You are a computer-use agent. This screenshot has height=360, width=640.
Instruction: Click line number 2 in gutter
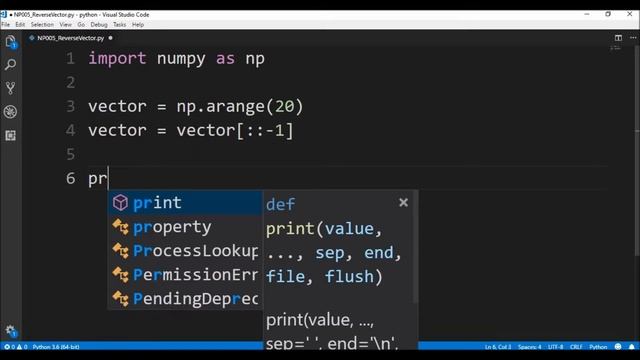click(71, 82)
